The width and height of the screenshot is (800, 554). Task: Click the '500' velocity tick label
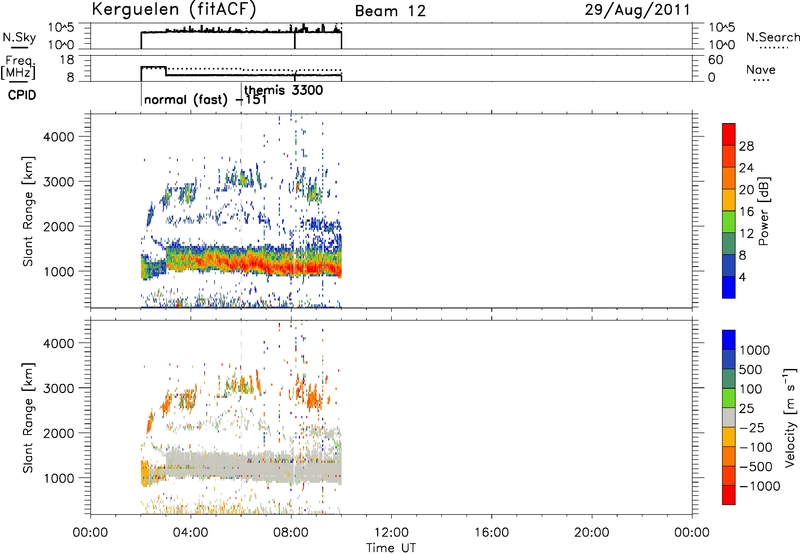(x=750, y=370)
